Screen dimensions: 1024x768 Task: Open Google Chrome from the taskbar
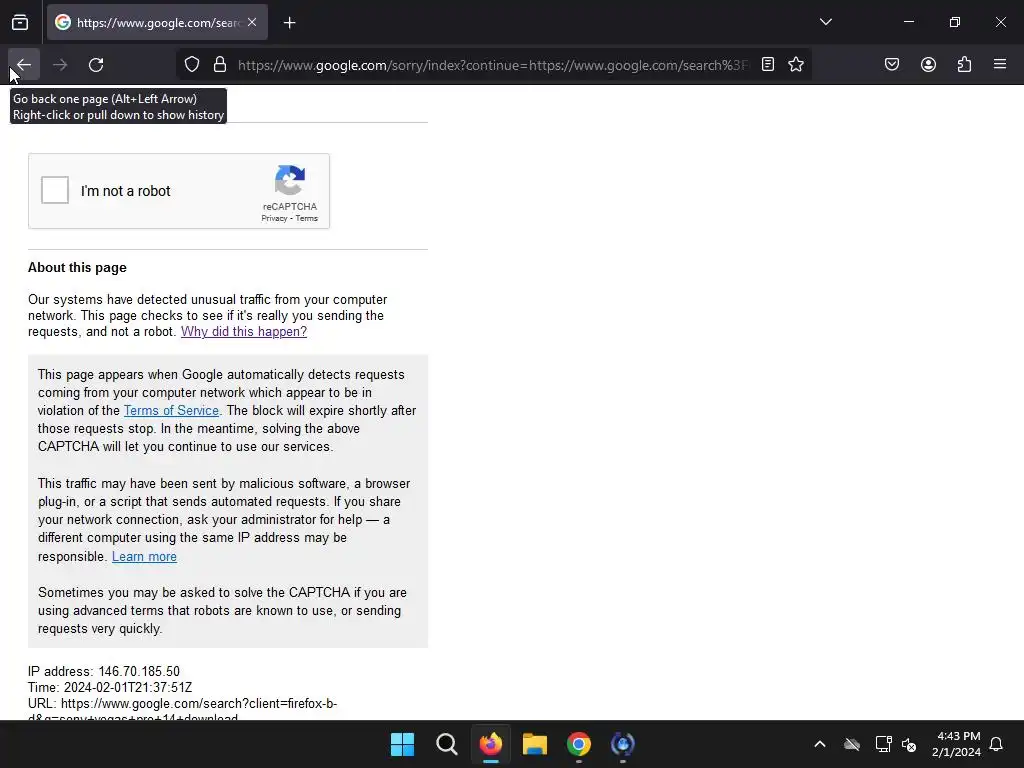[x=579, y=744]
